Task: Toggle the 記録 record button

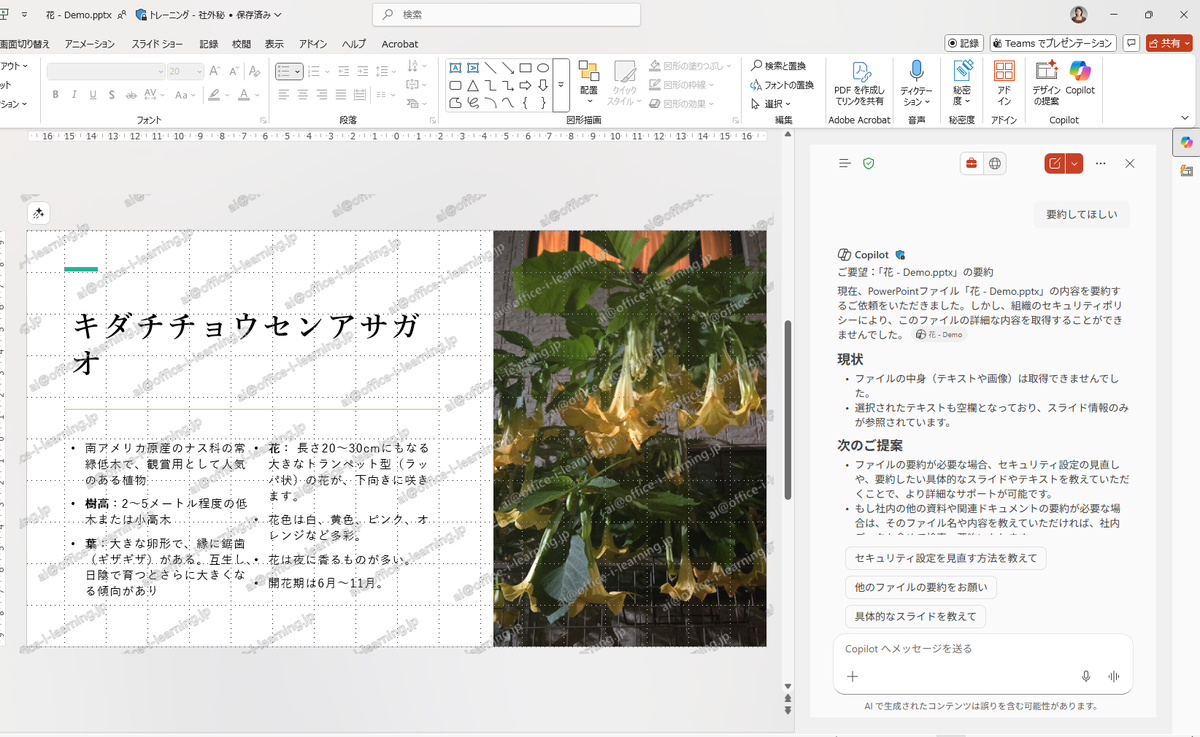Action: coord(964,43)
